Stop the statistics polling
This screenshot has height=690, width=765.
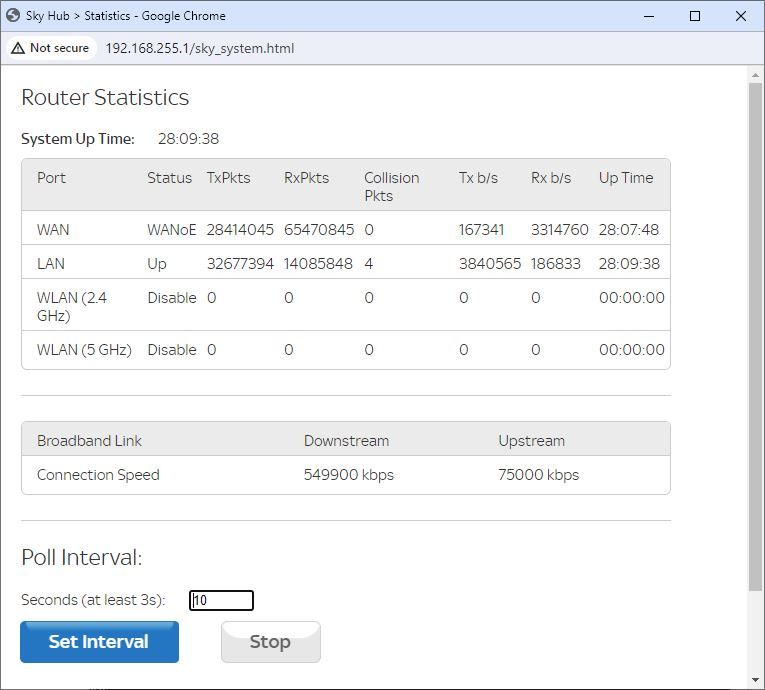pyautogui.click(x=270, y=642)
